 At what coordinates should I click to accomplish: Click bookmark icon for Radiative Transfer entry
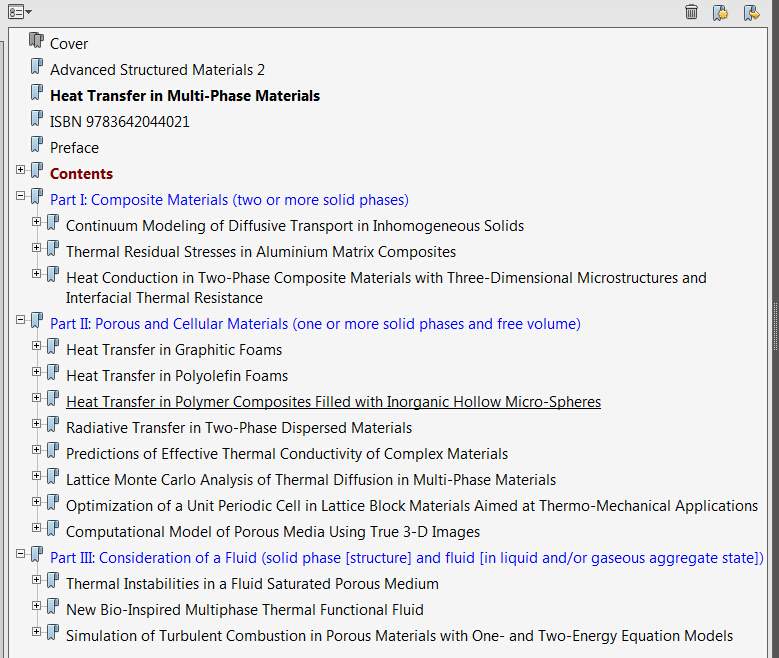53,425
